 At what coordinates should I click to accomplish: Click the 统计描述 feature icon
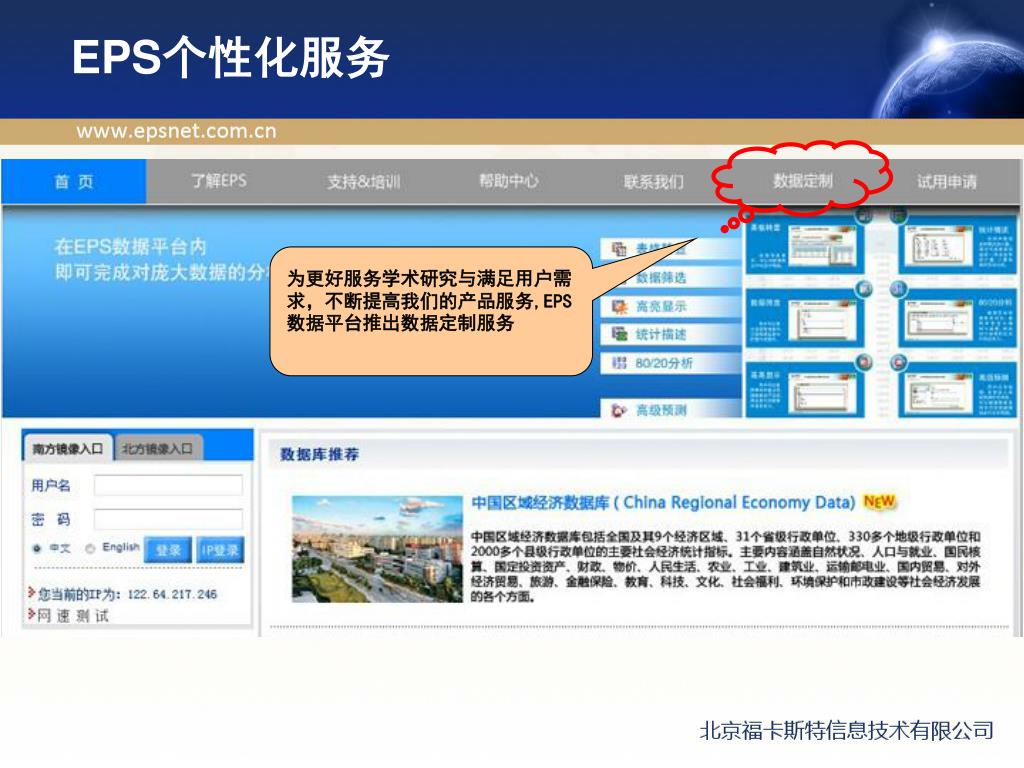point(618,334)
